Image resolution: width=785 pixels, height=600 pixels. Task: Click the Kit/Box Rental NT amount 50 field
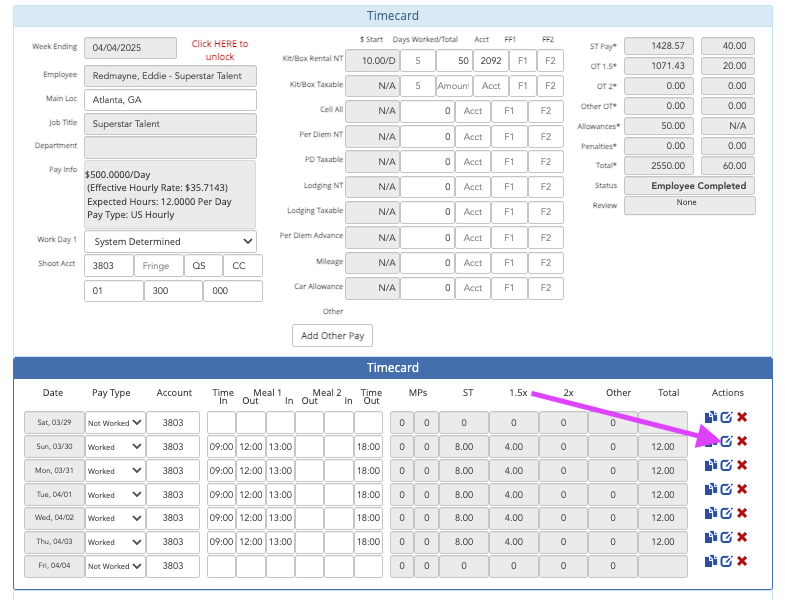pos(454,61)
